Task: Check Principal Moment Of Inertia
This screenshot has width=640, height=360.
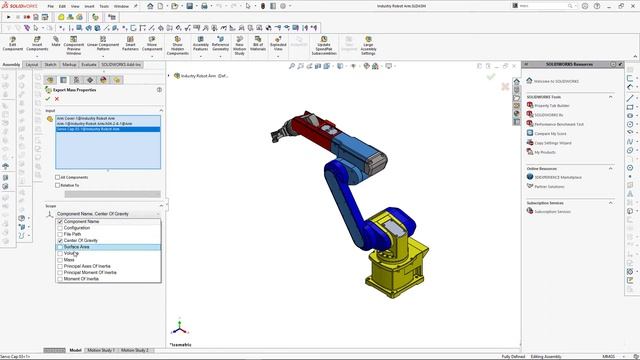Action: 60,272
